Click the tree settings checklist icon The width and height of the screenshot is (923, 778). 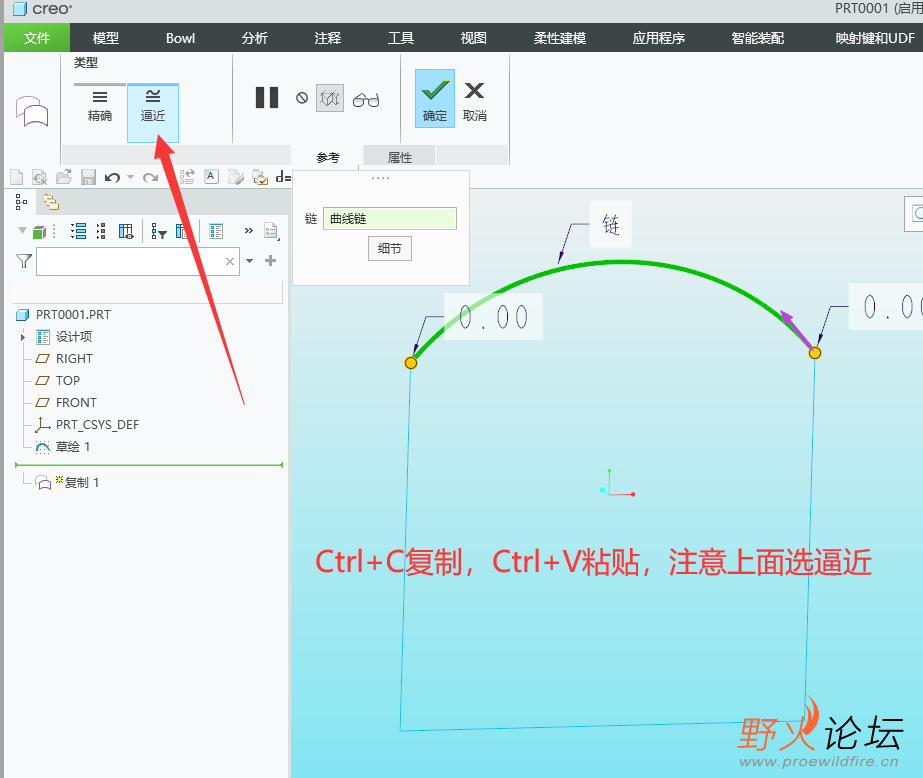click(x=216, y=231)
